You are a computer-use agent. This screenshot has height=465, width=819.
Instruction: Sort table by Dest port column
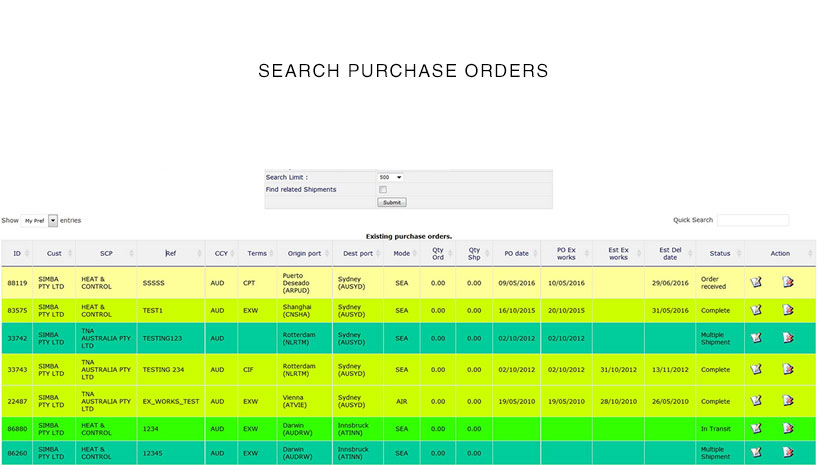click(358, 253)
